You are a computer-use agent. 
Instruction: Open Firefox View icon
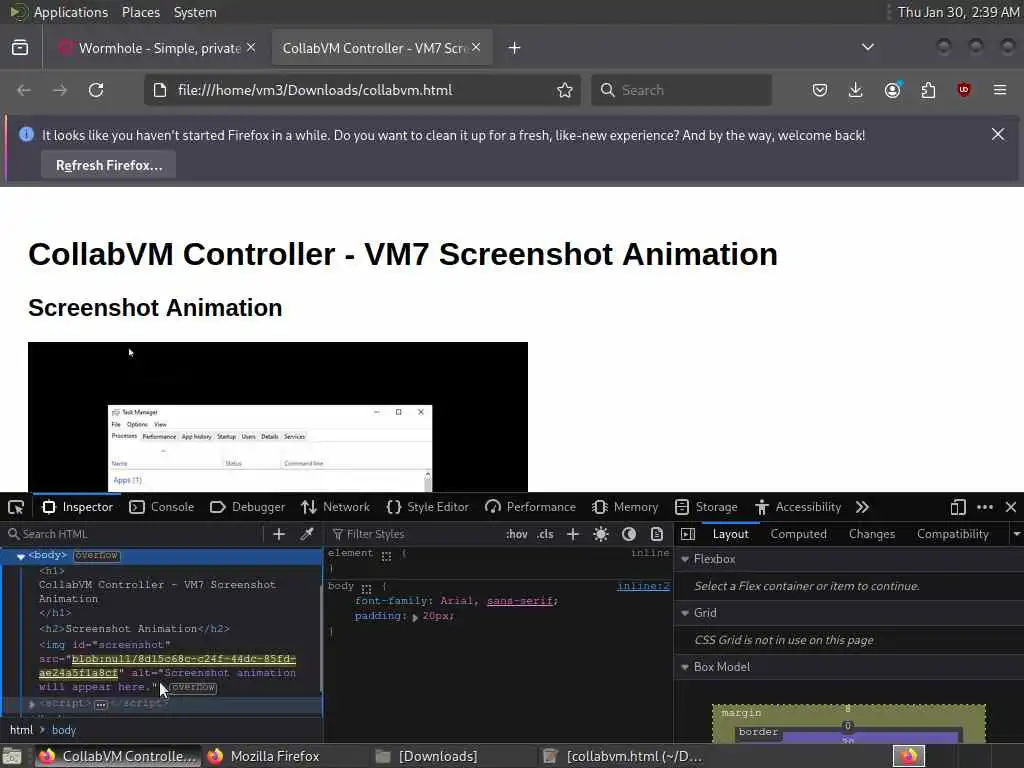coord(20,48)
